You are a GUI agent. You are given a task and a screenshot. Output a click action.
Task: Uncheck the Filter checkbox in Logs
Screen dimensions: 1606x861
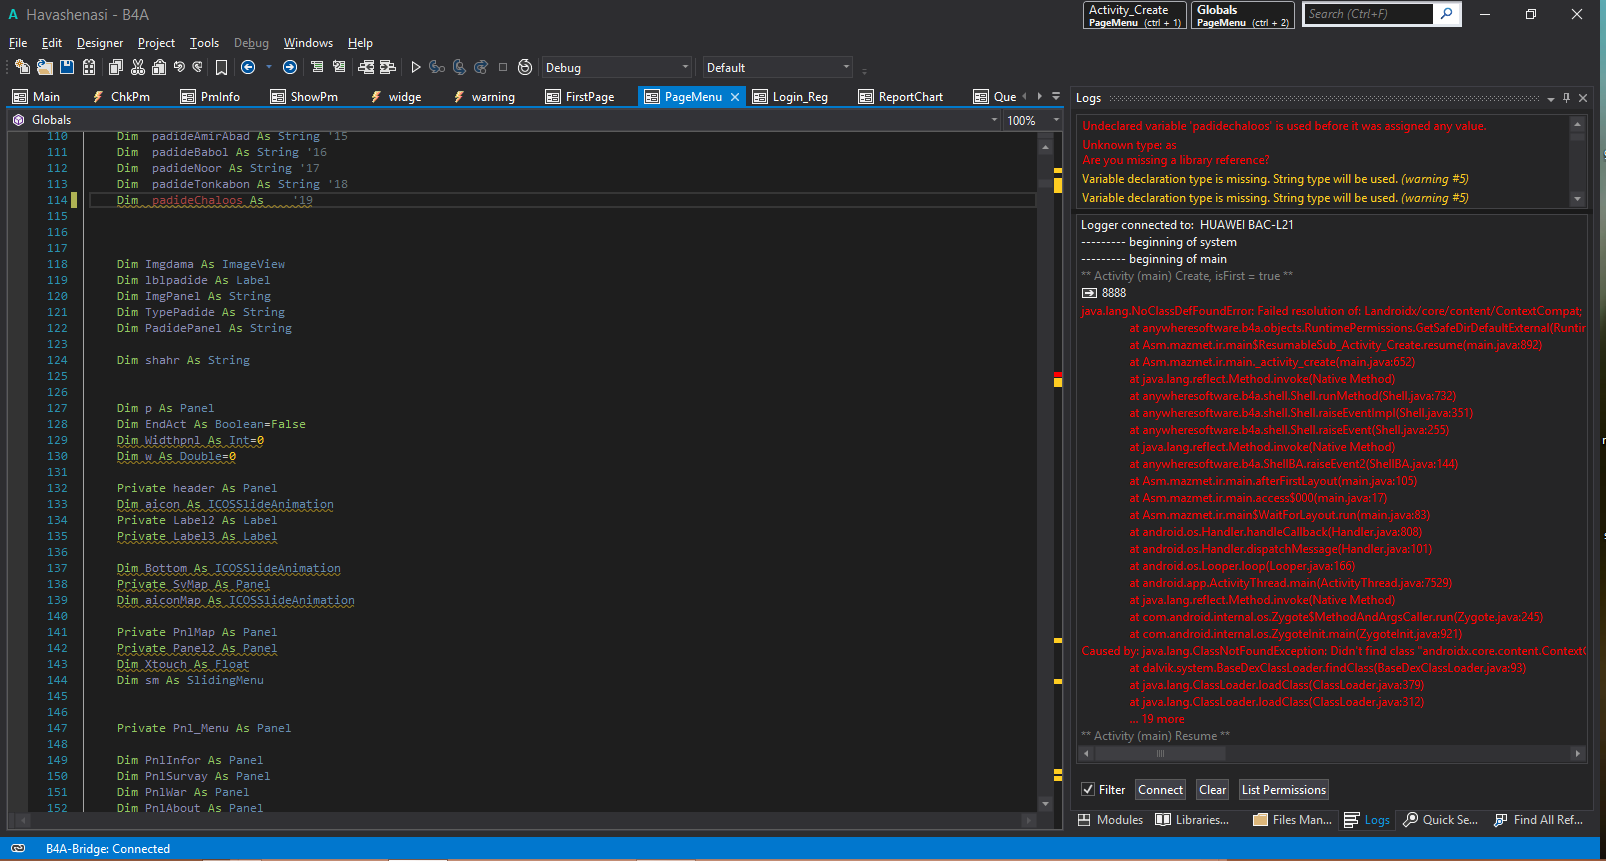click(x=1088, y=789)
